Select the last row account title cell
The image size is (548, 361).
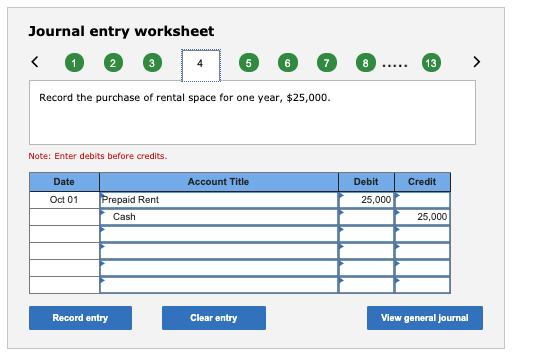point(219,285)
